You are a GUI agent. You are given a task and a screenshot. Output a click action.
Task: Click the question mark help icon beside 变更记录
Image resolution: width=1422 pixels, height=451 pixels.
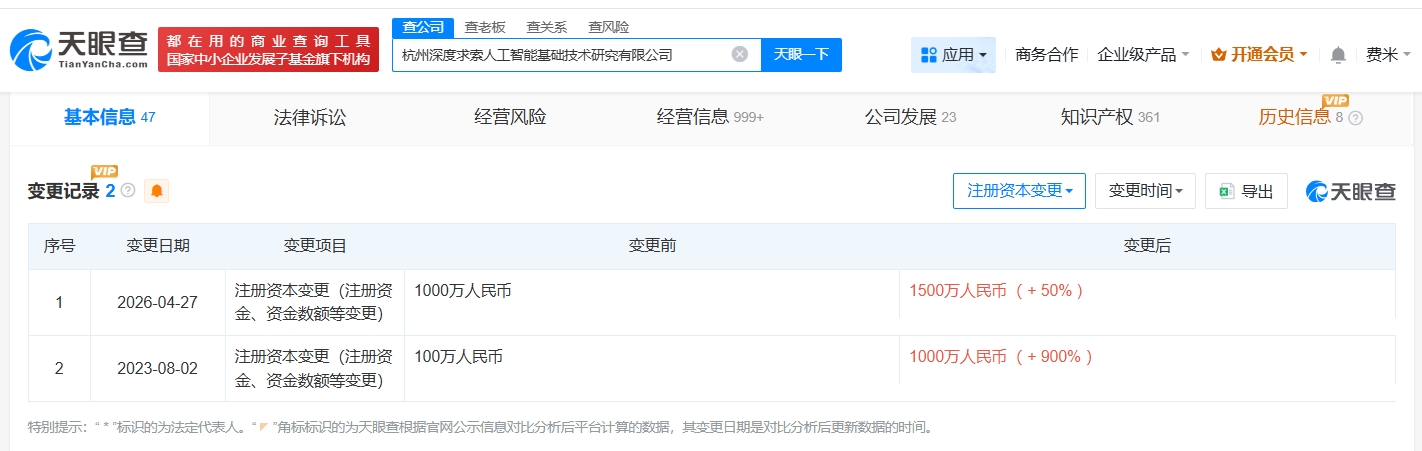pos(127,190)
